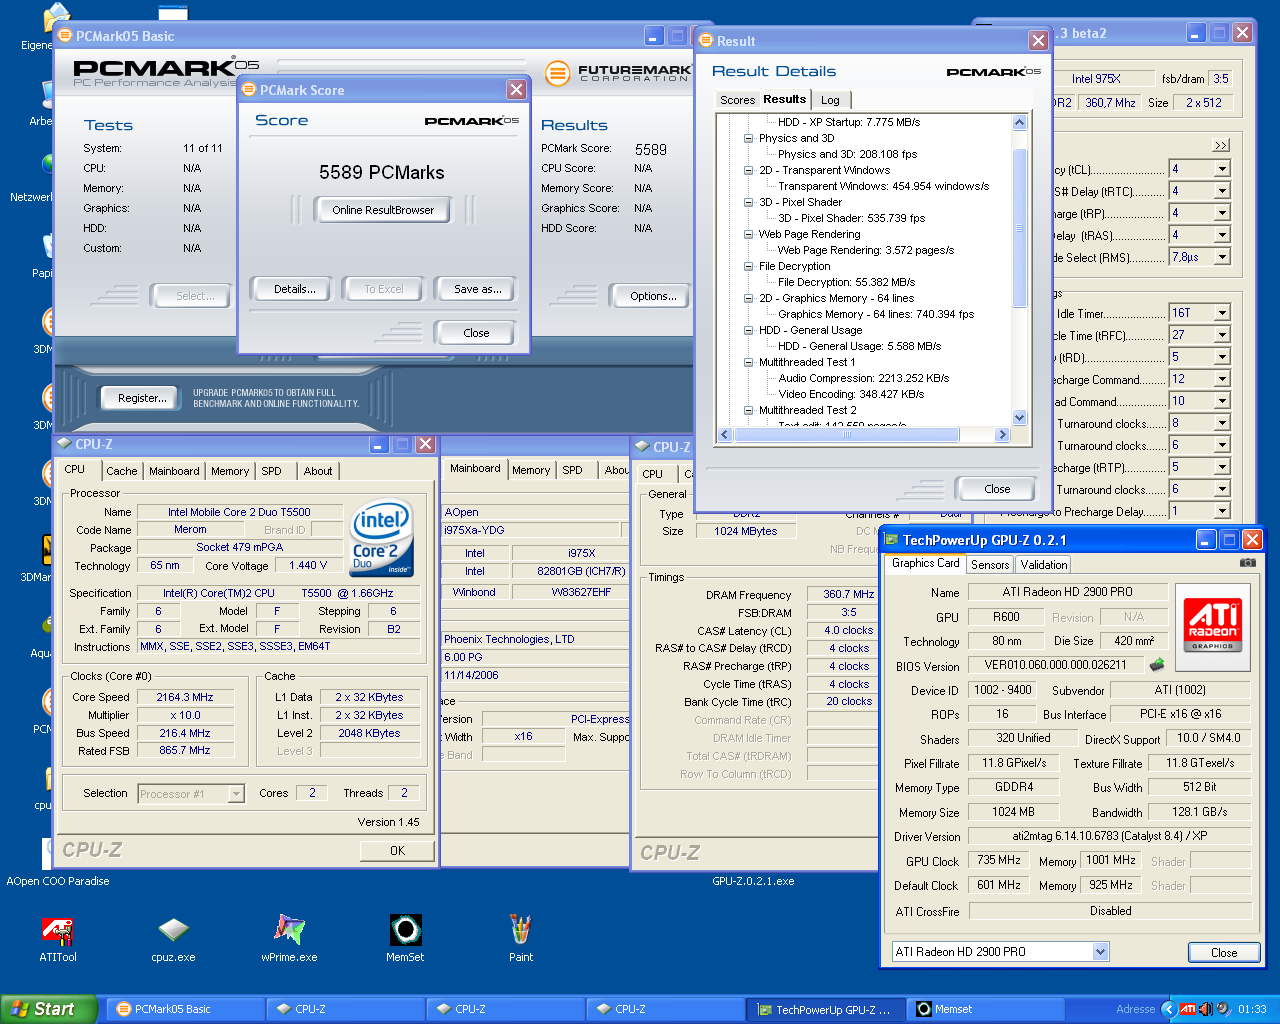Collapse the Web Page Rendering node
Viewport: 1280px width, 1024px height.
pos(748,234)
